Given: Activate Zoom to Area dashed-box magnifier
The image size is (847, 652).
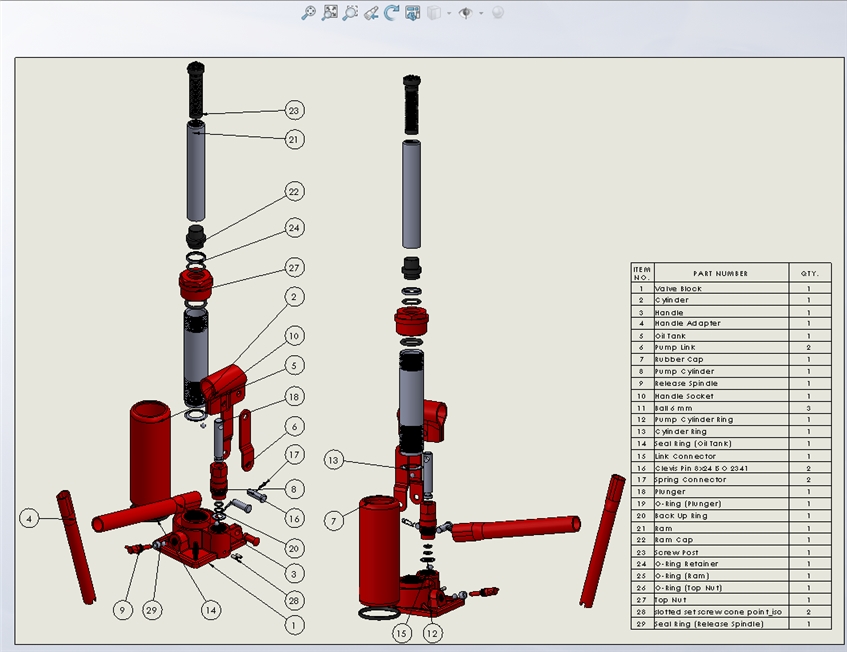Looking at the screenshot, I should coord(351,12).
